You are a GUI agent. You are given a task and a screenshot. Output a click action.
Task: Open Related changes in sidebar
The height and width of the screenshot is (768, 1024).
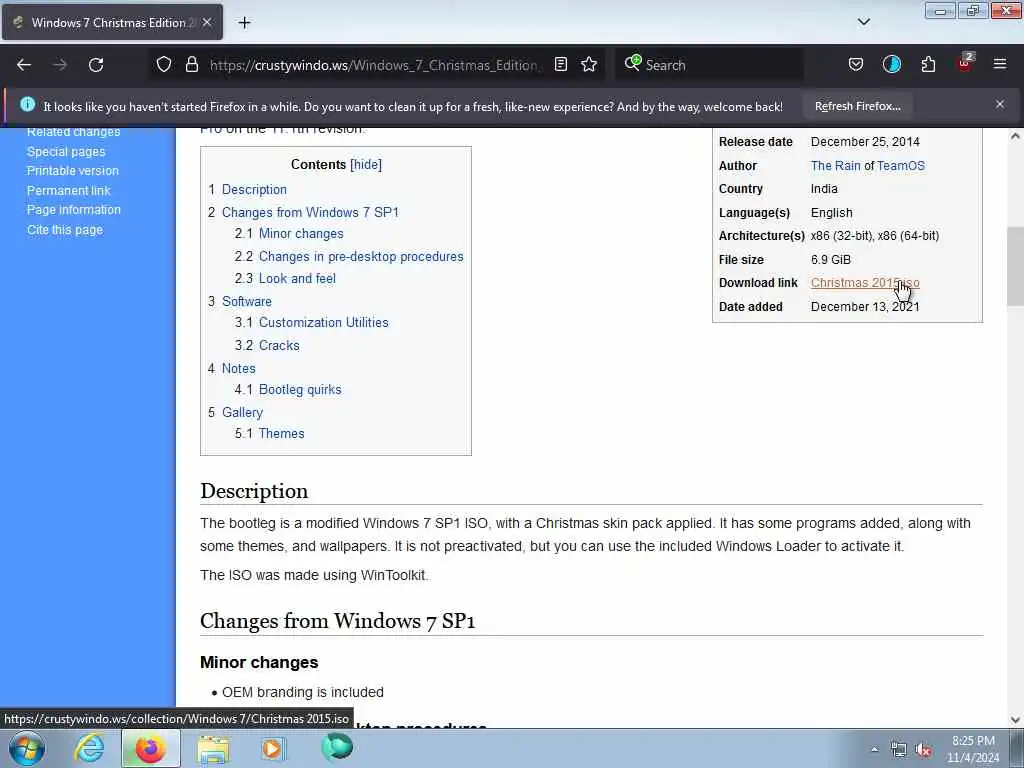(73, 132)
